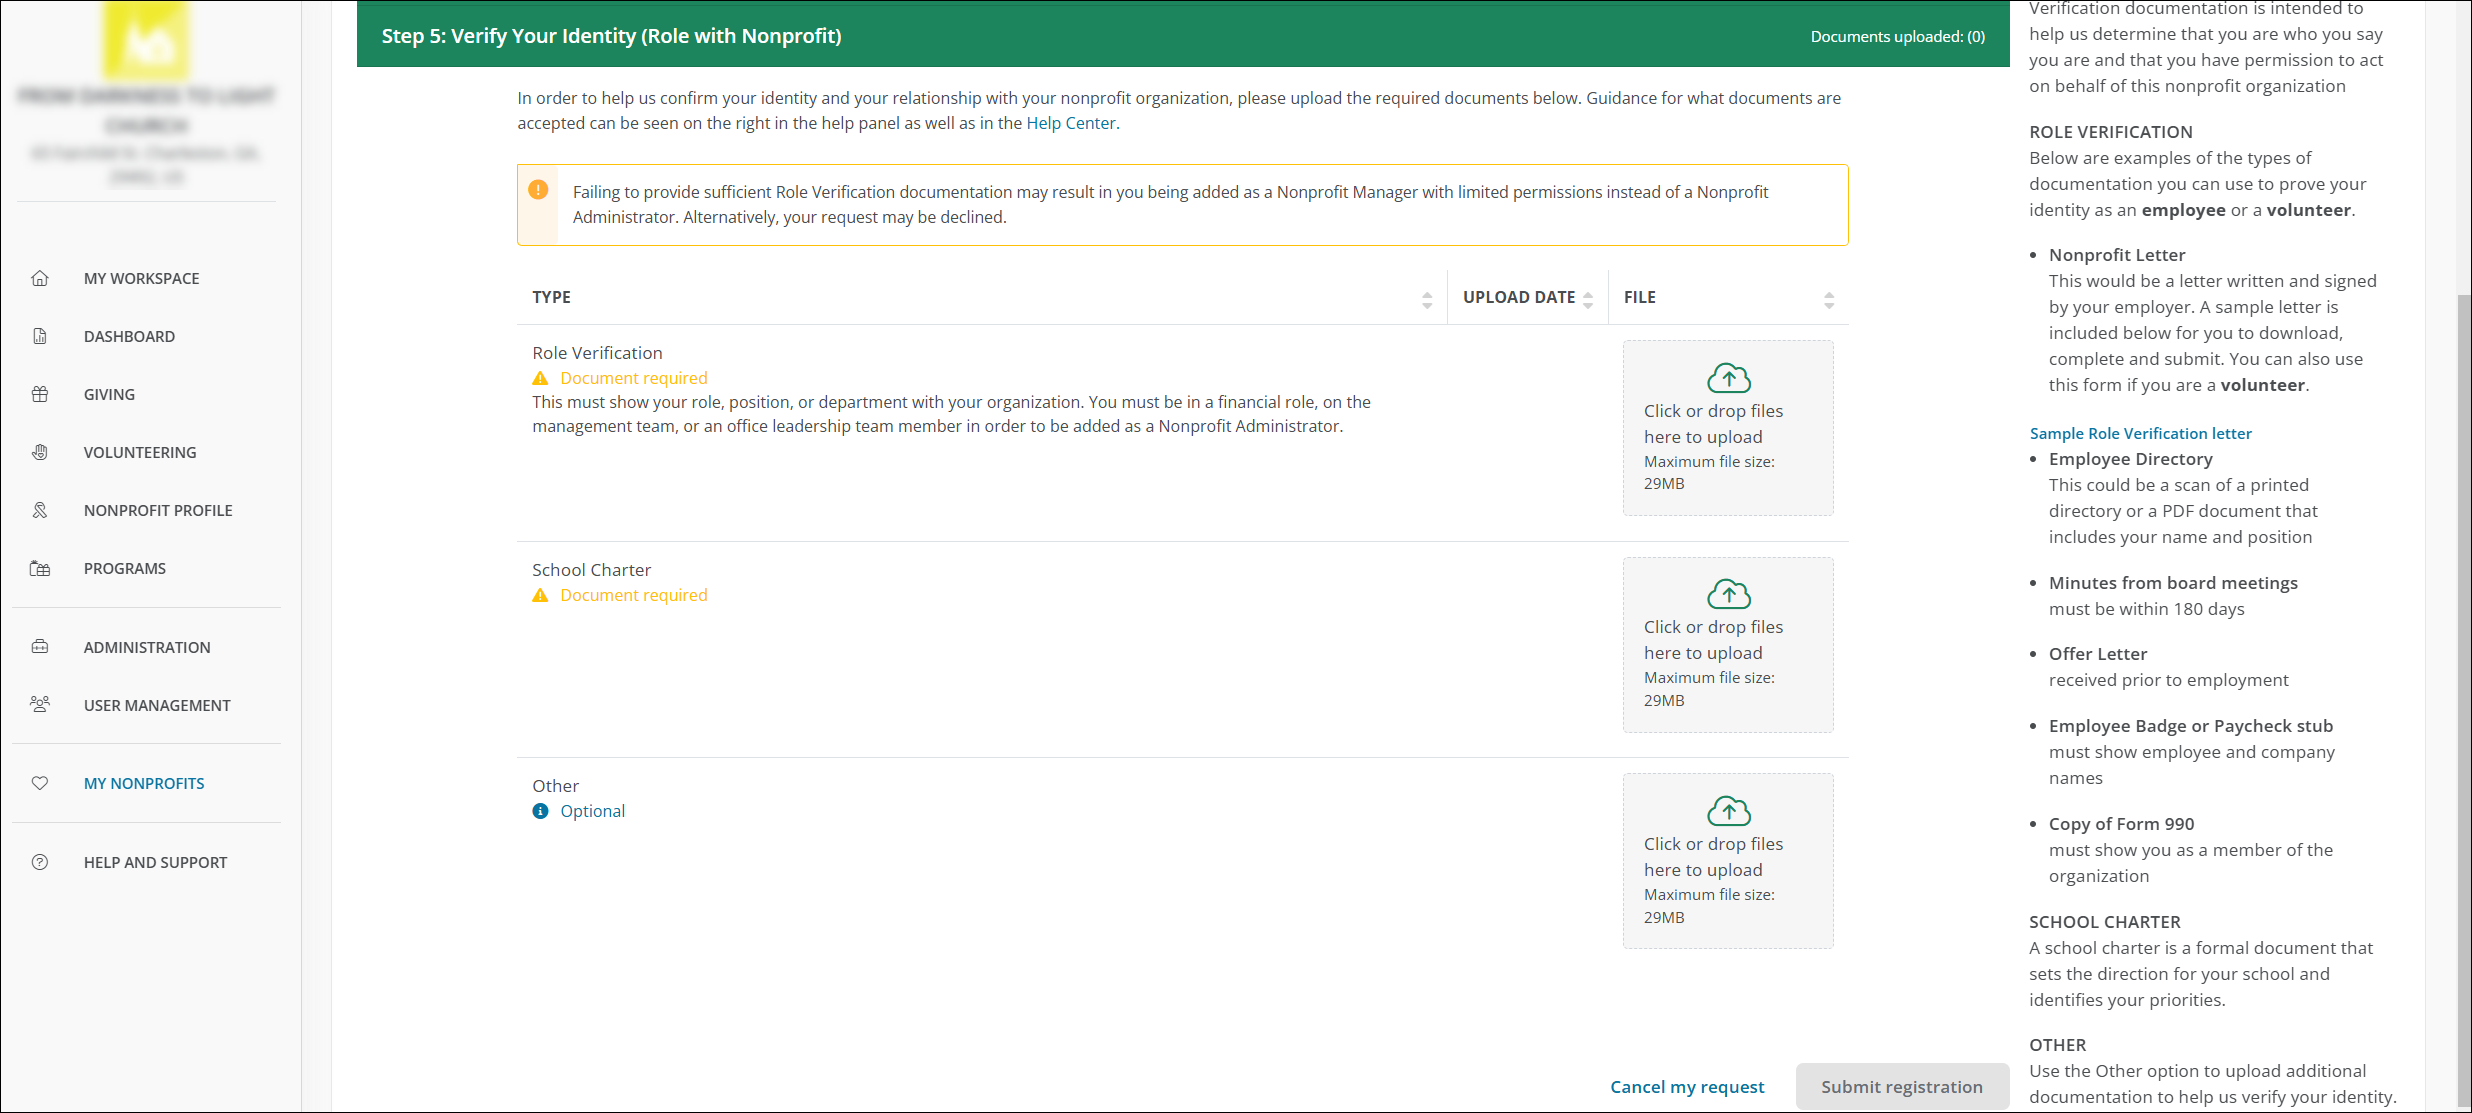Sort table by Type column

[1427, 299]
